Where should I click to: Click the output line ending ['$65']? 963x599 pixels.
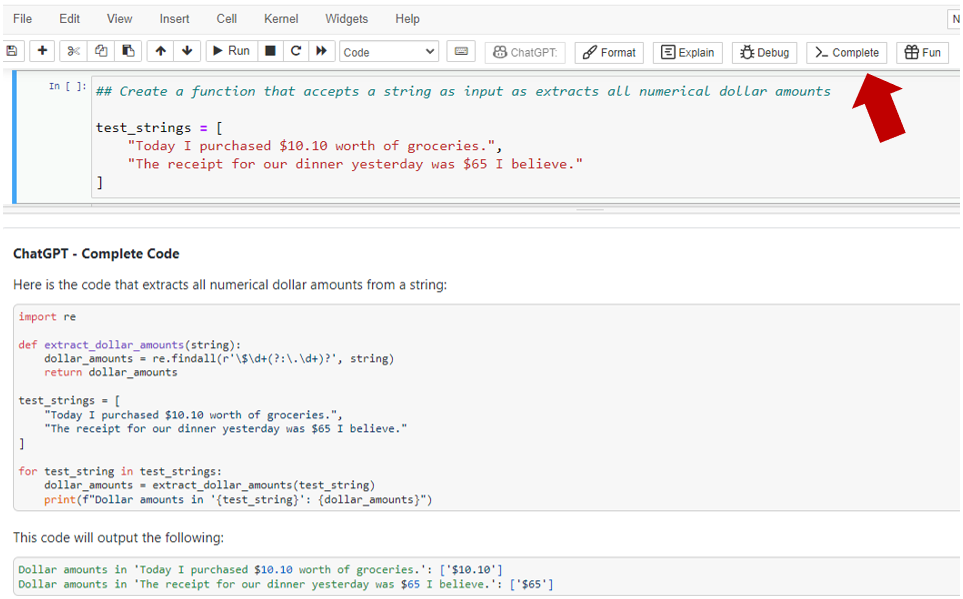[x=286, y=584]
